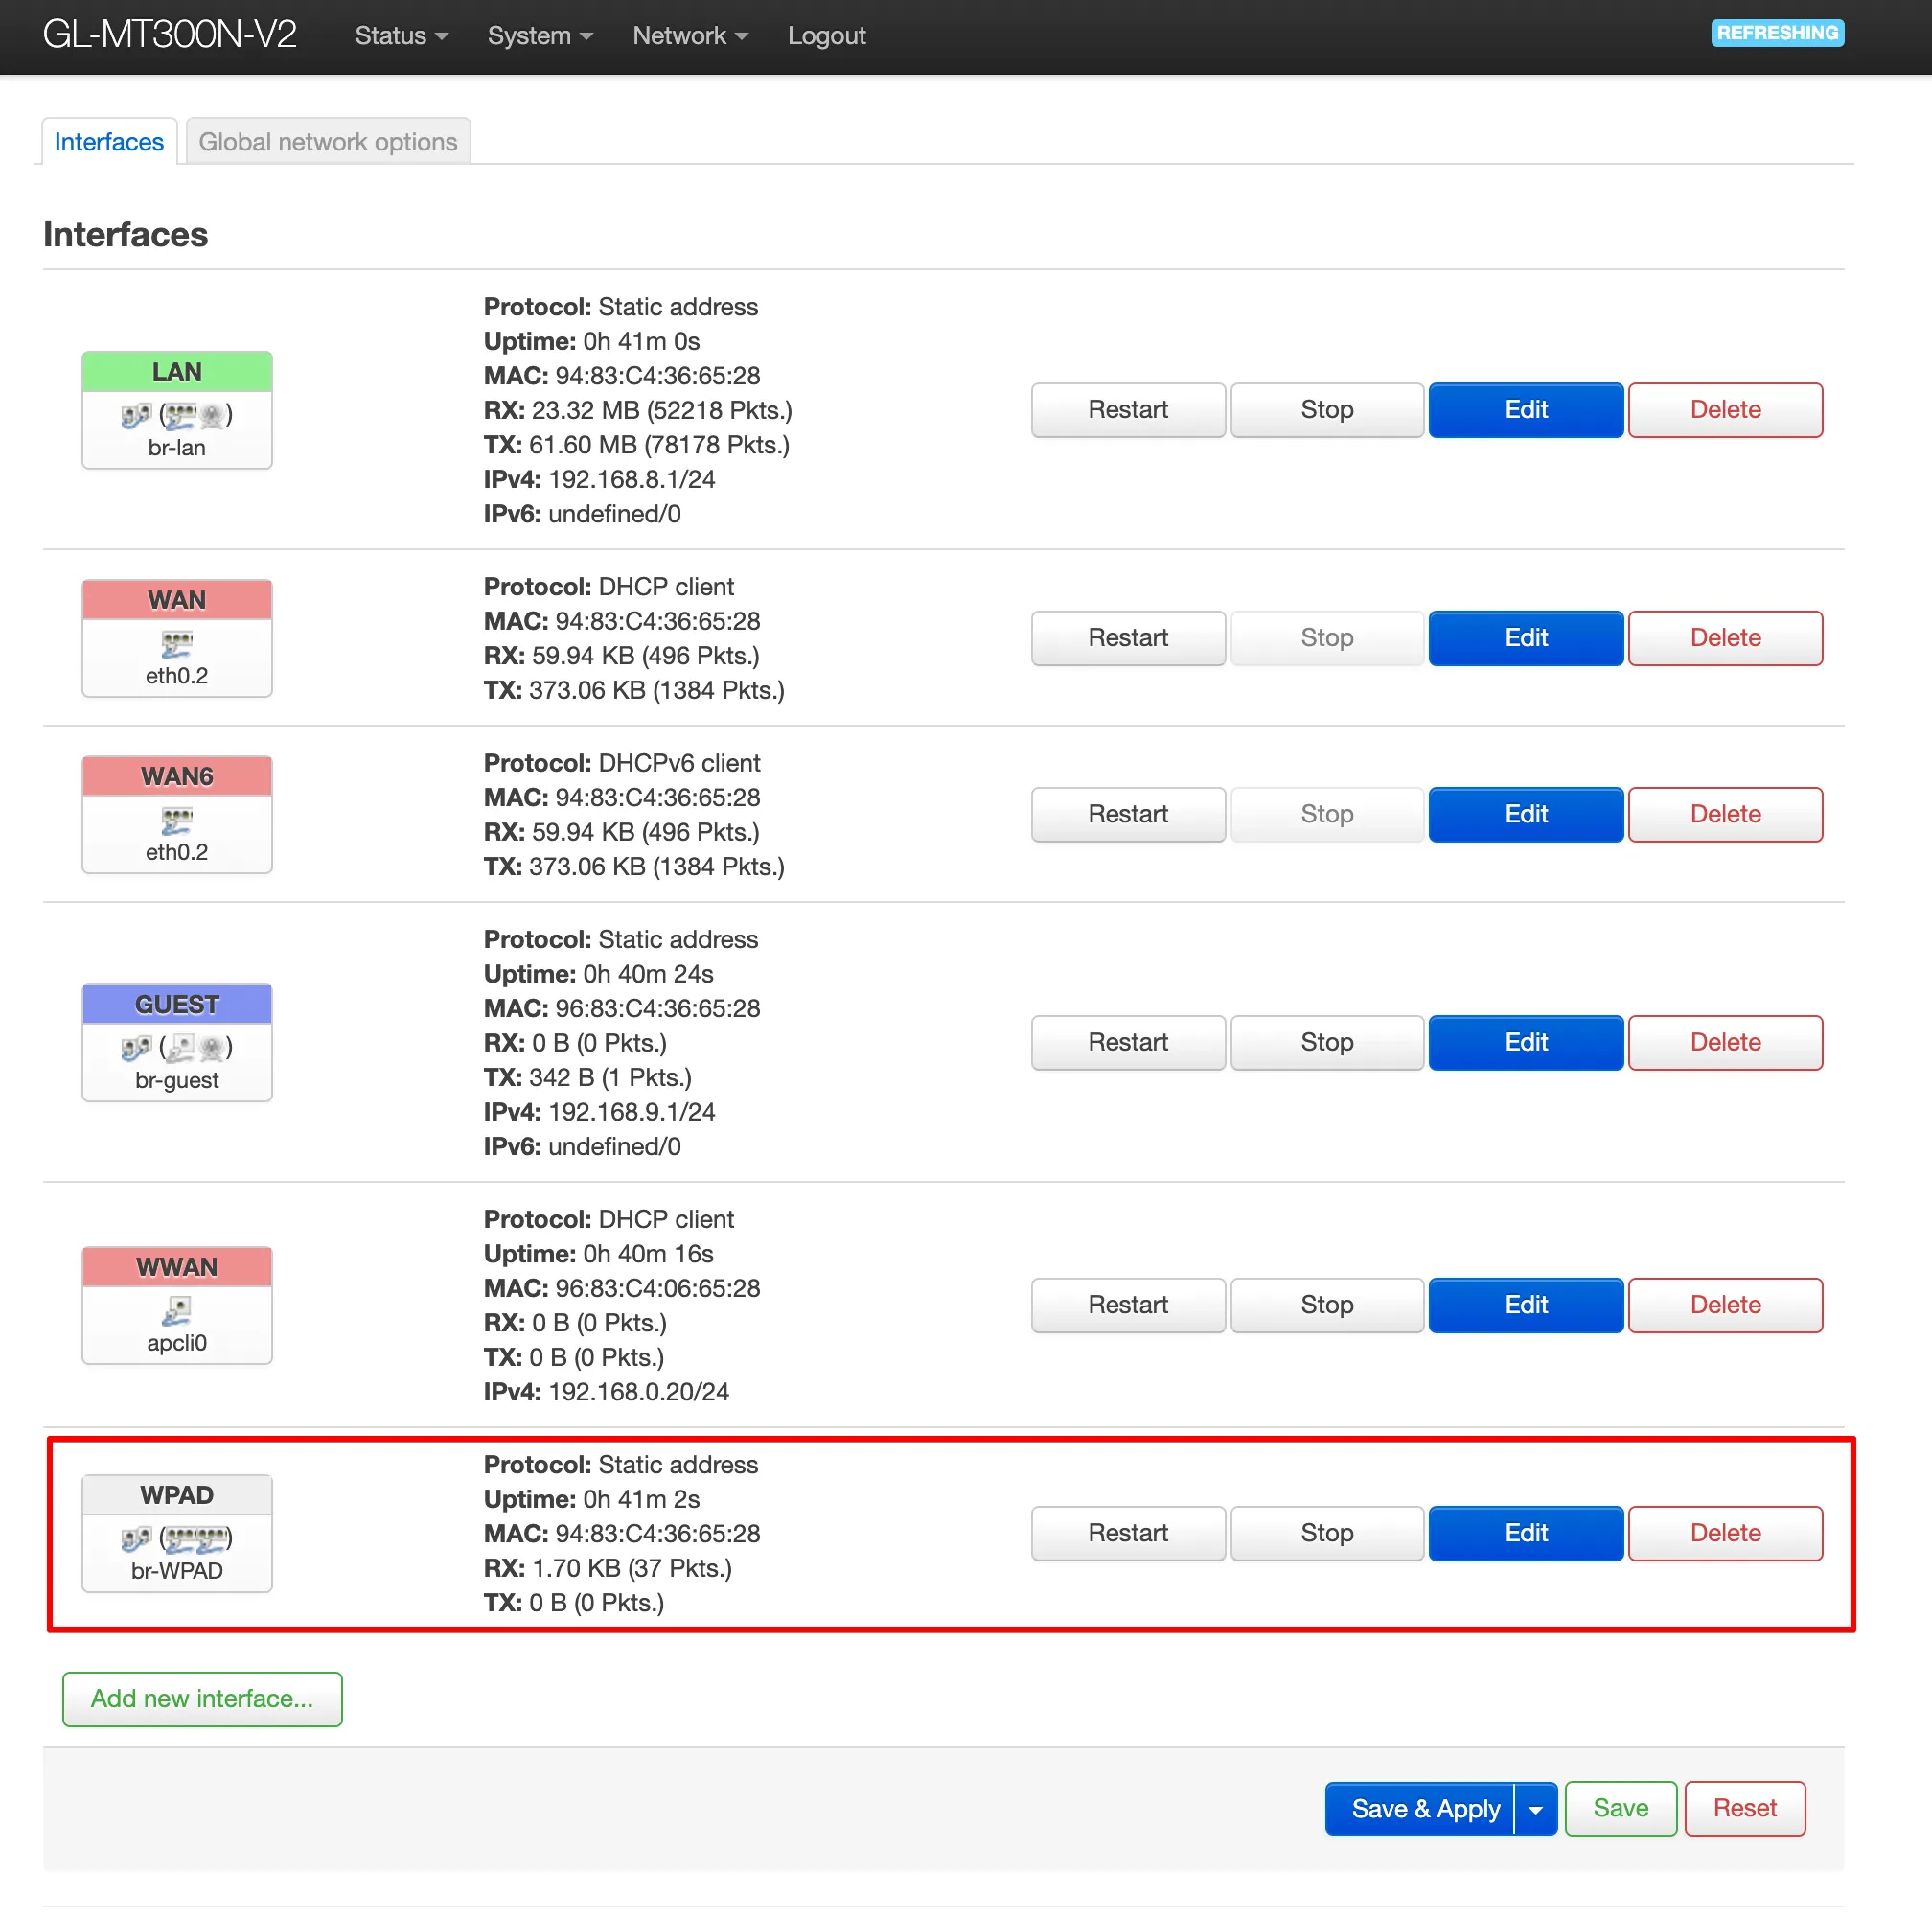Viewport: 1932px width, 1919px height.
Task: Click the WPAD br-WPAD bridge icon
Action: pos(135,1539)
